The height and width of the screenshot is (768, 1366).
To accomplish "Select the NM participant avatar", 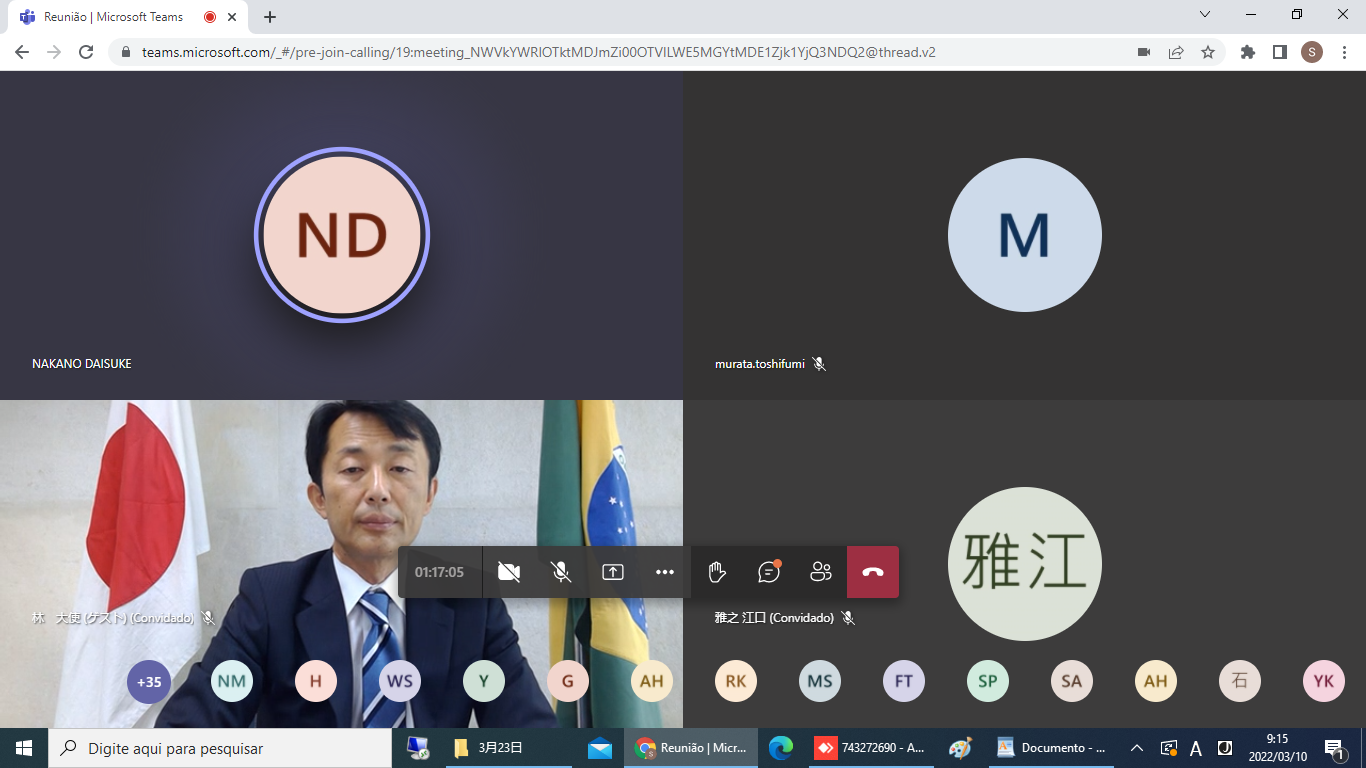I will [232, 682].
